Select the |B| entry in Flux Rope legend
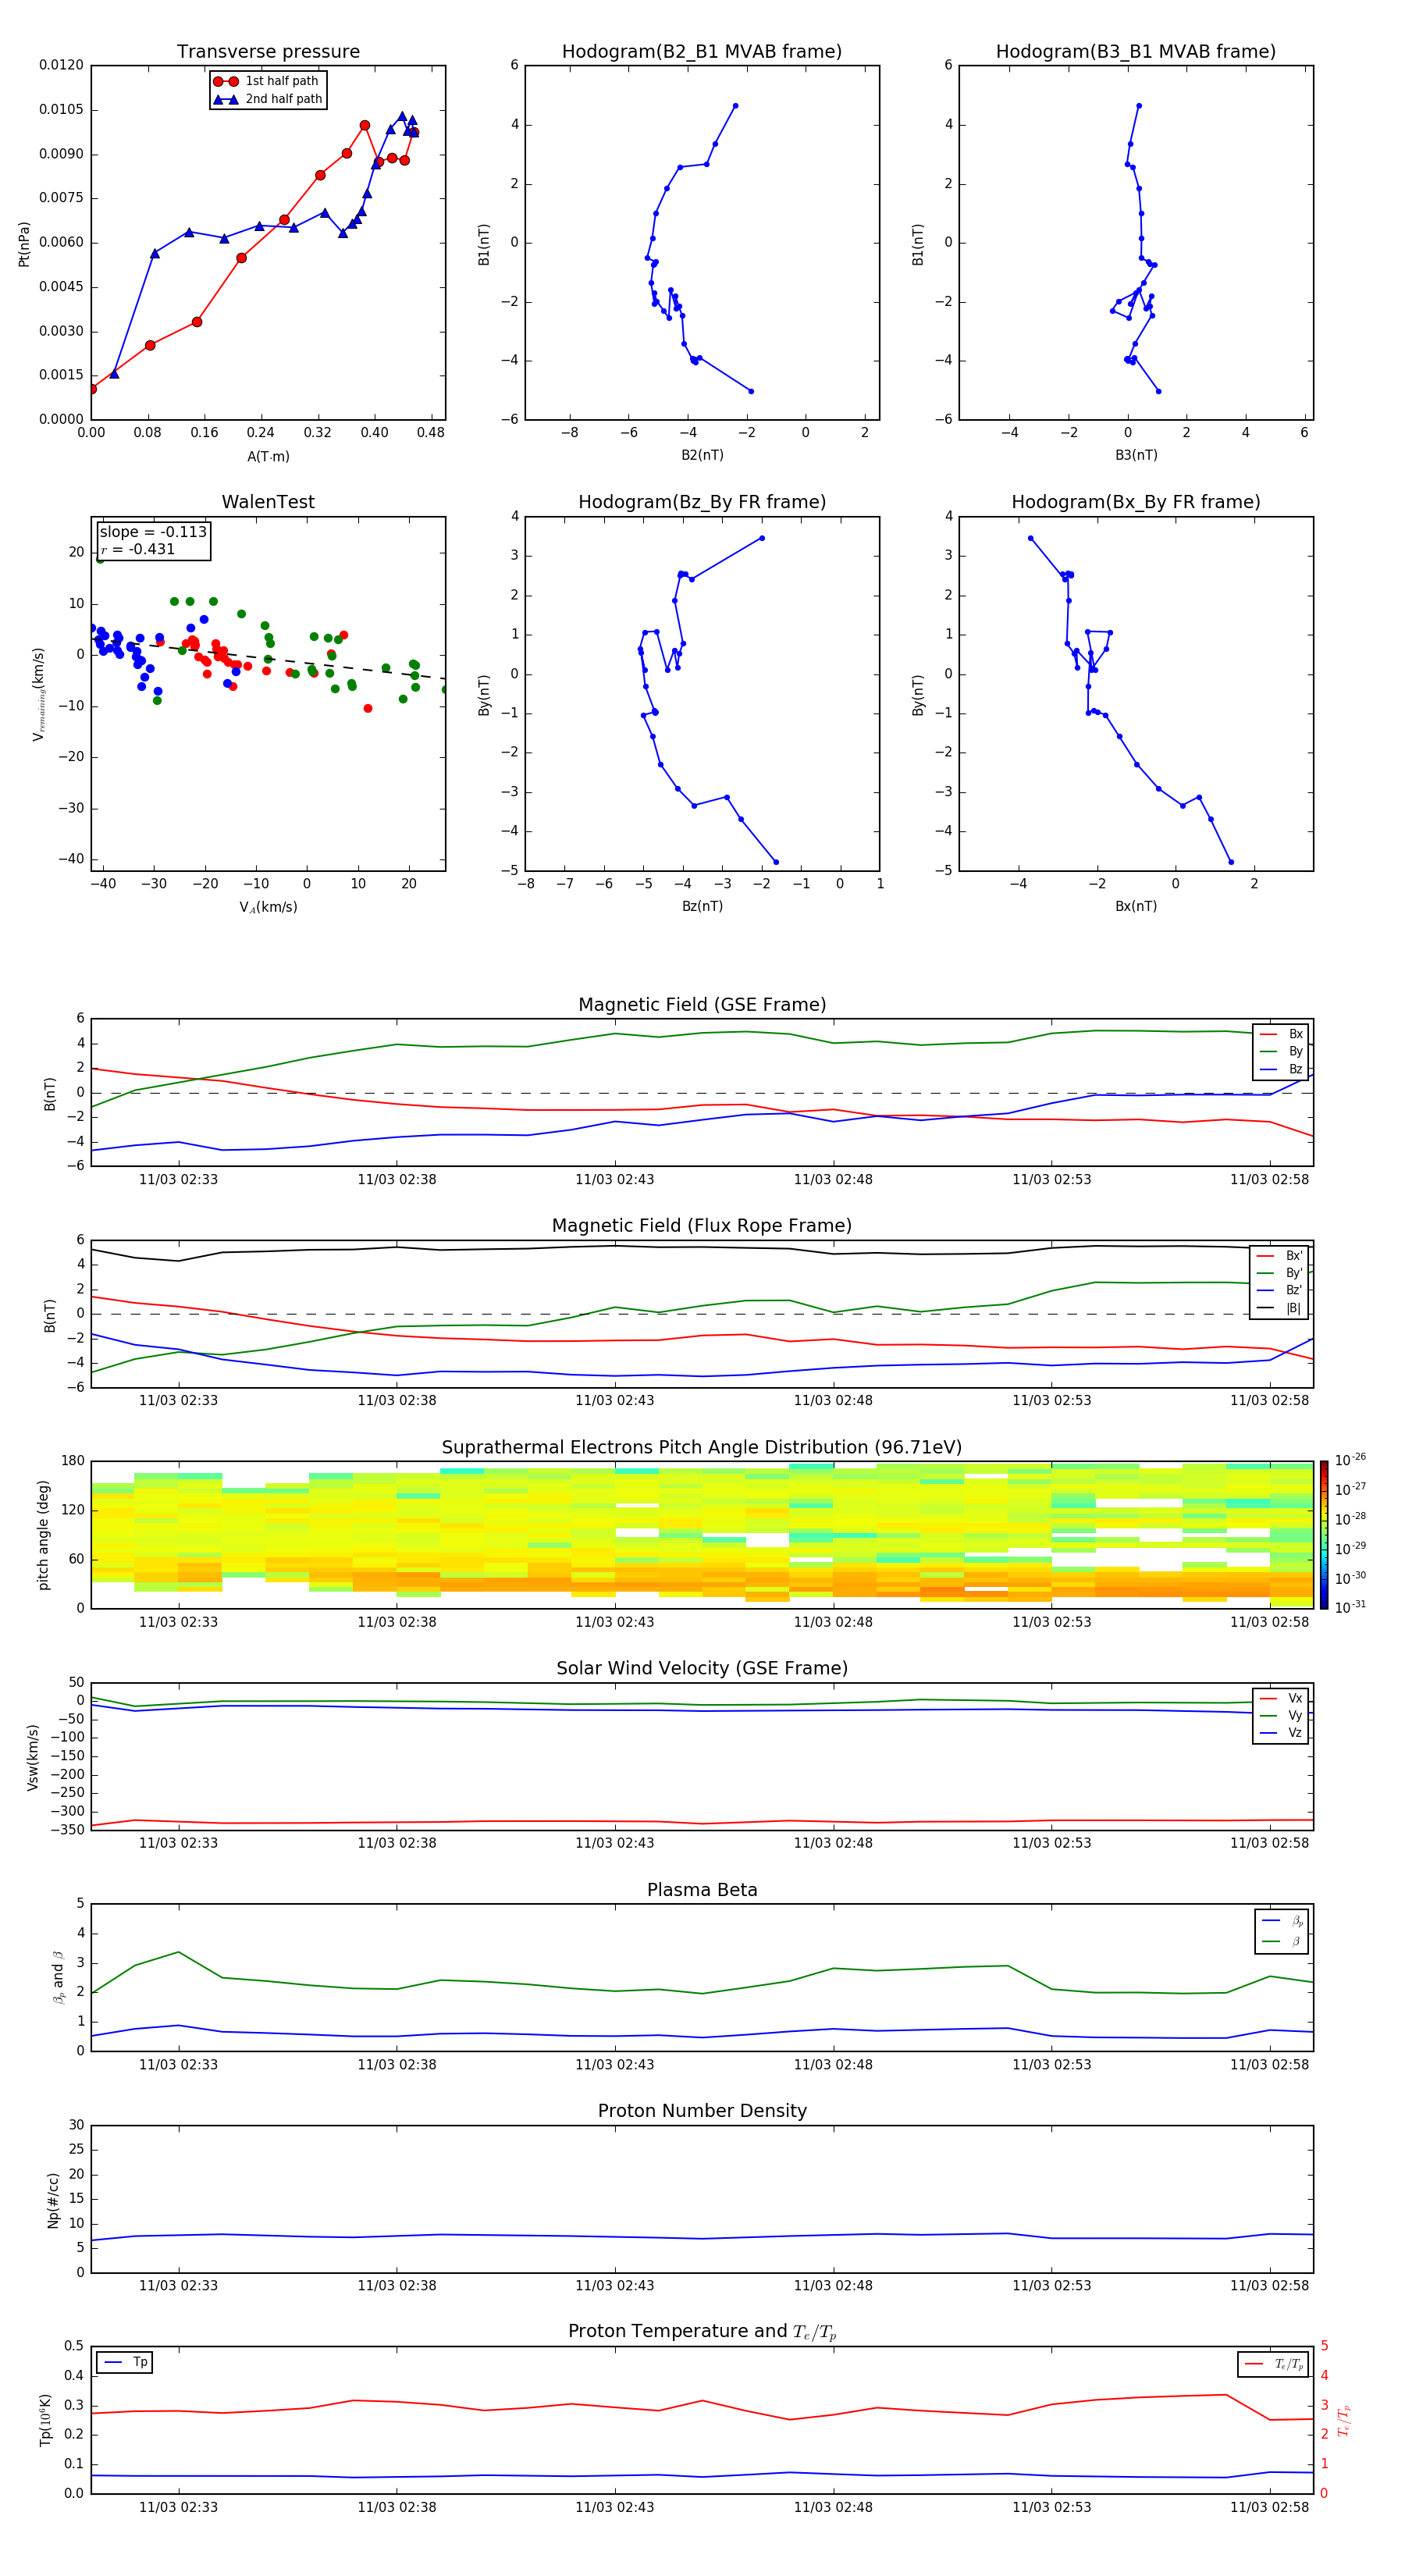 (1280, 1308)
